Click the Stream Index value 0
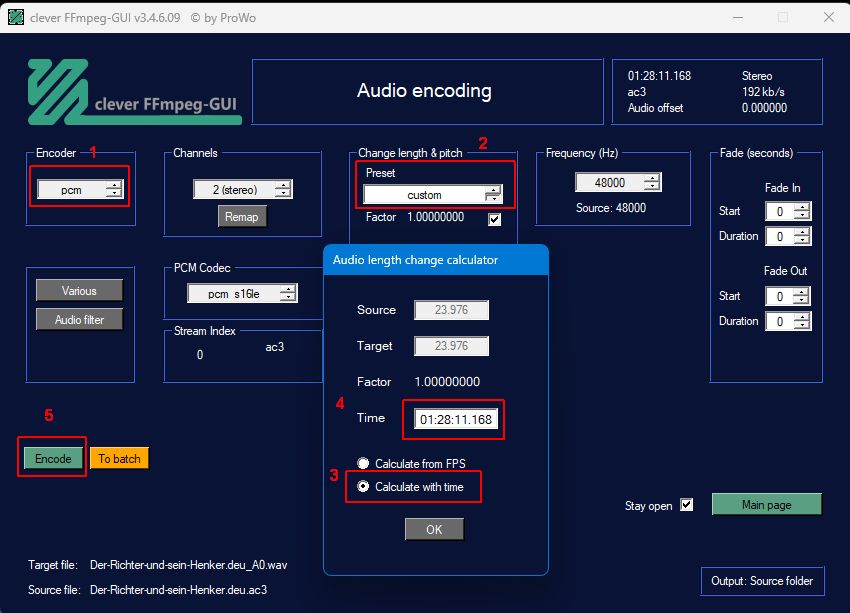Screen dimensions: 850x613 coord(200,355)
